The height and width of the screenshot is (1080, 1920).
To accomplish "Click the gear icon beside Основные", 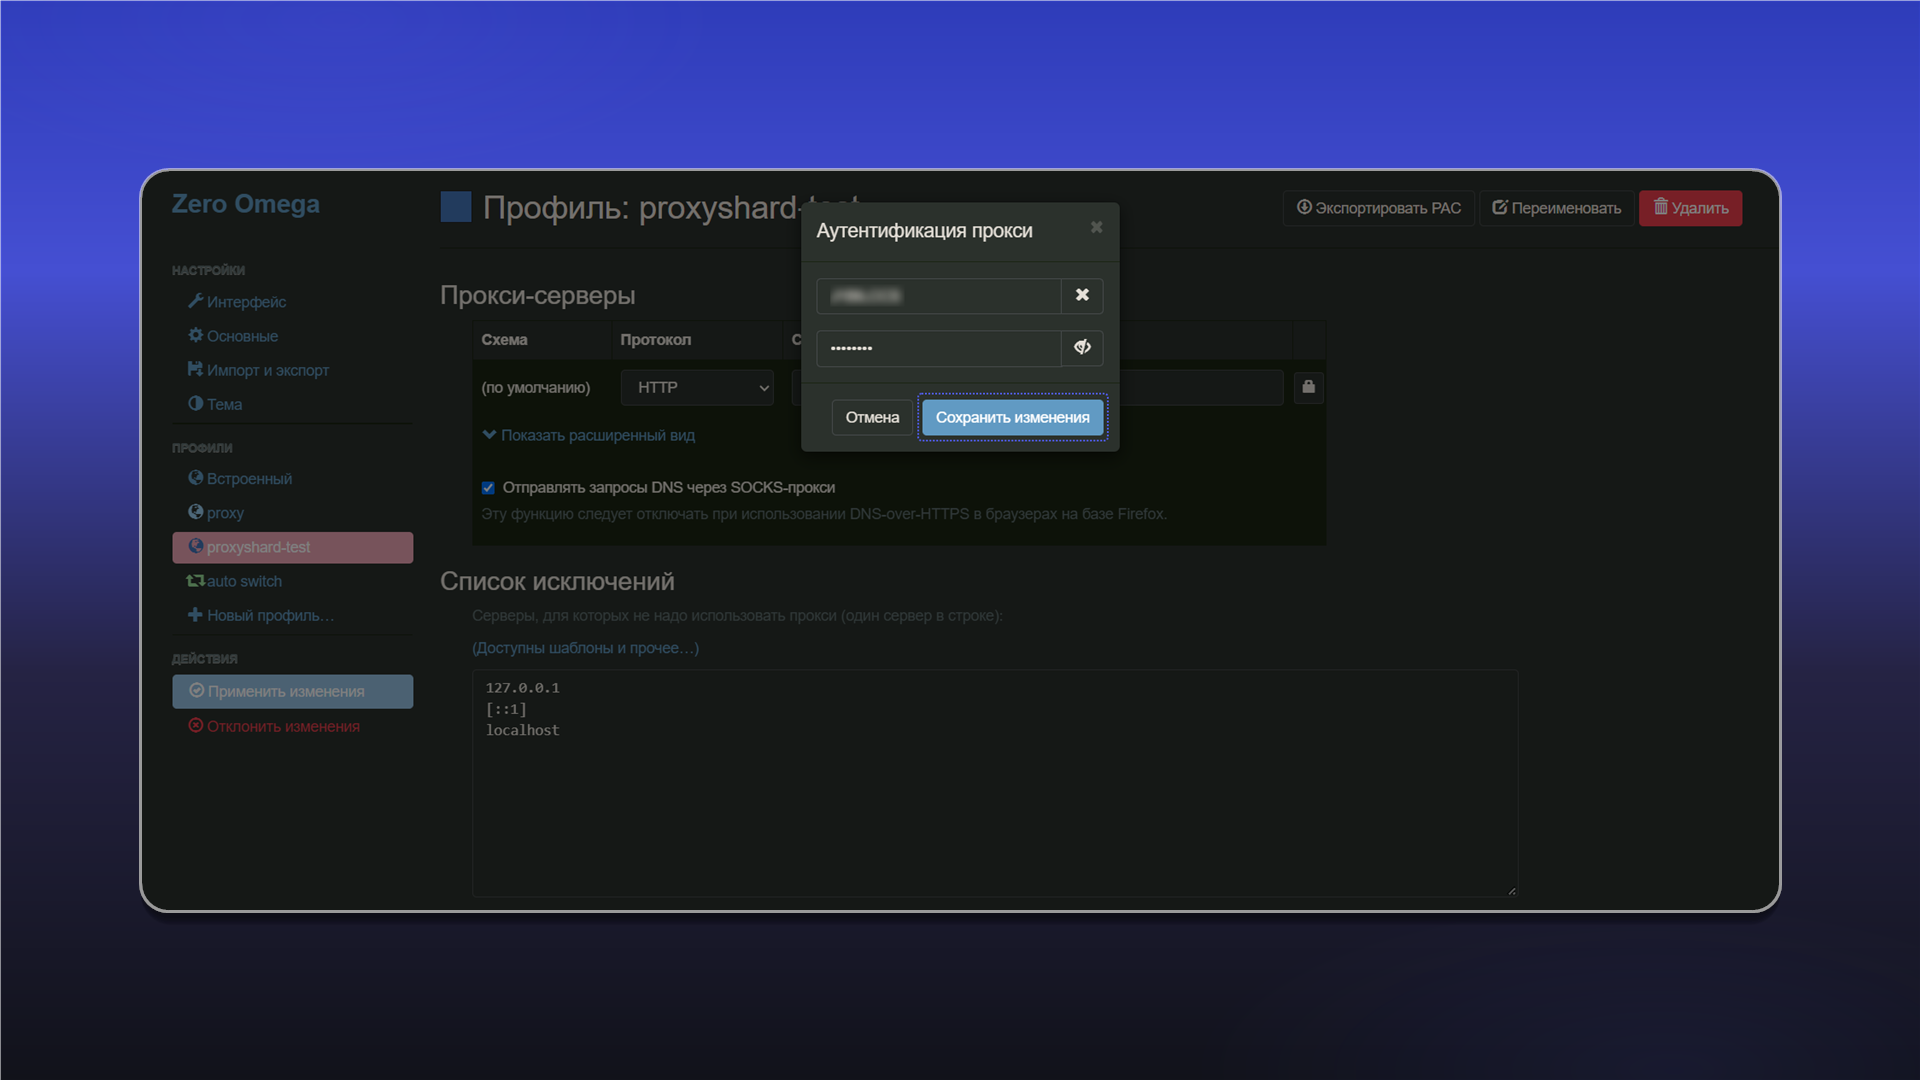I will click(195, 335).
